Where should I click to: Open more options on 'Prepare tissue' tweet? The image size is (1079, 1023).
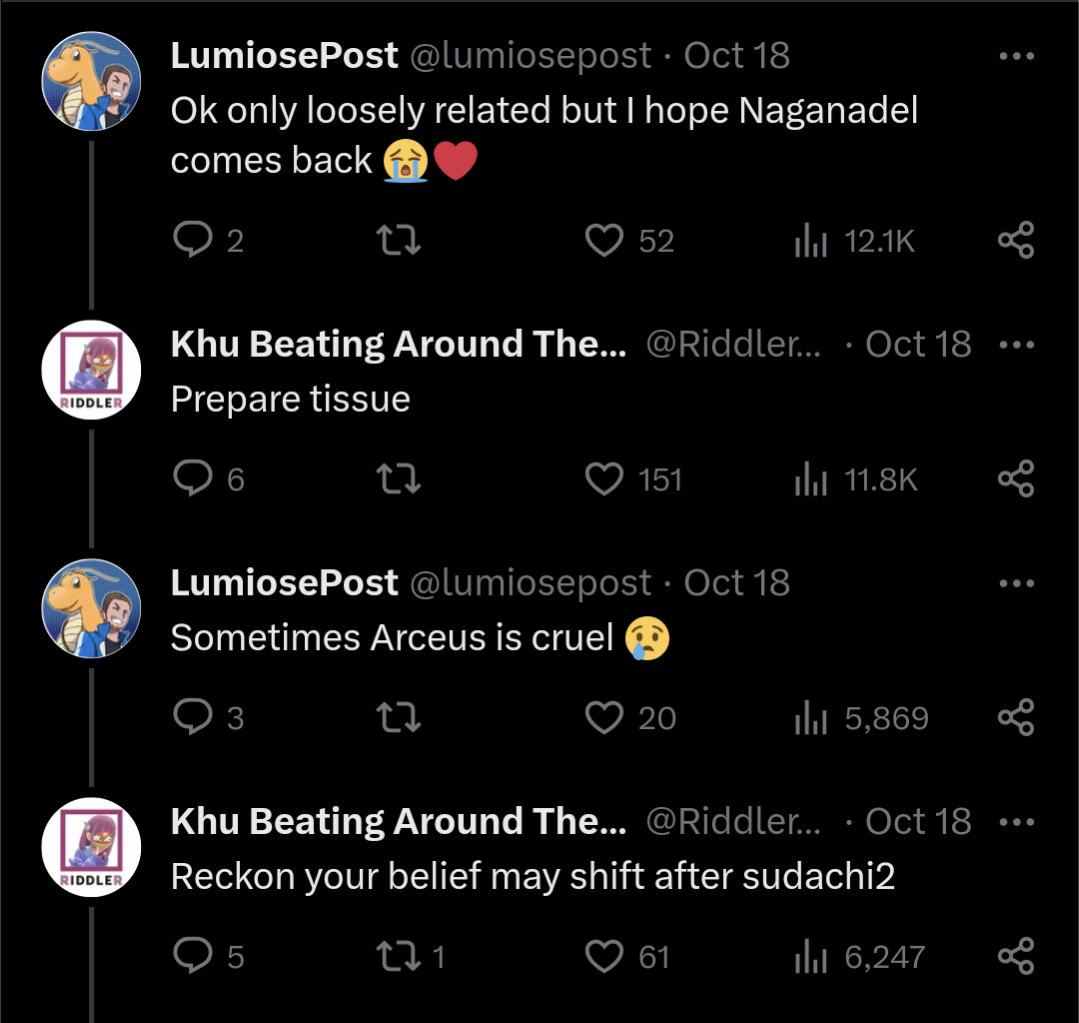click(1016, 345)
